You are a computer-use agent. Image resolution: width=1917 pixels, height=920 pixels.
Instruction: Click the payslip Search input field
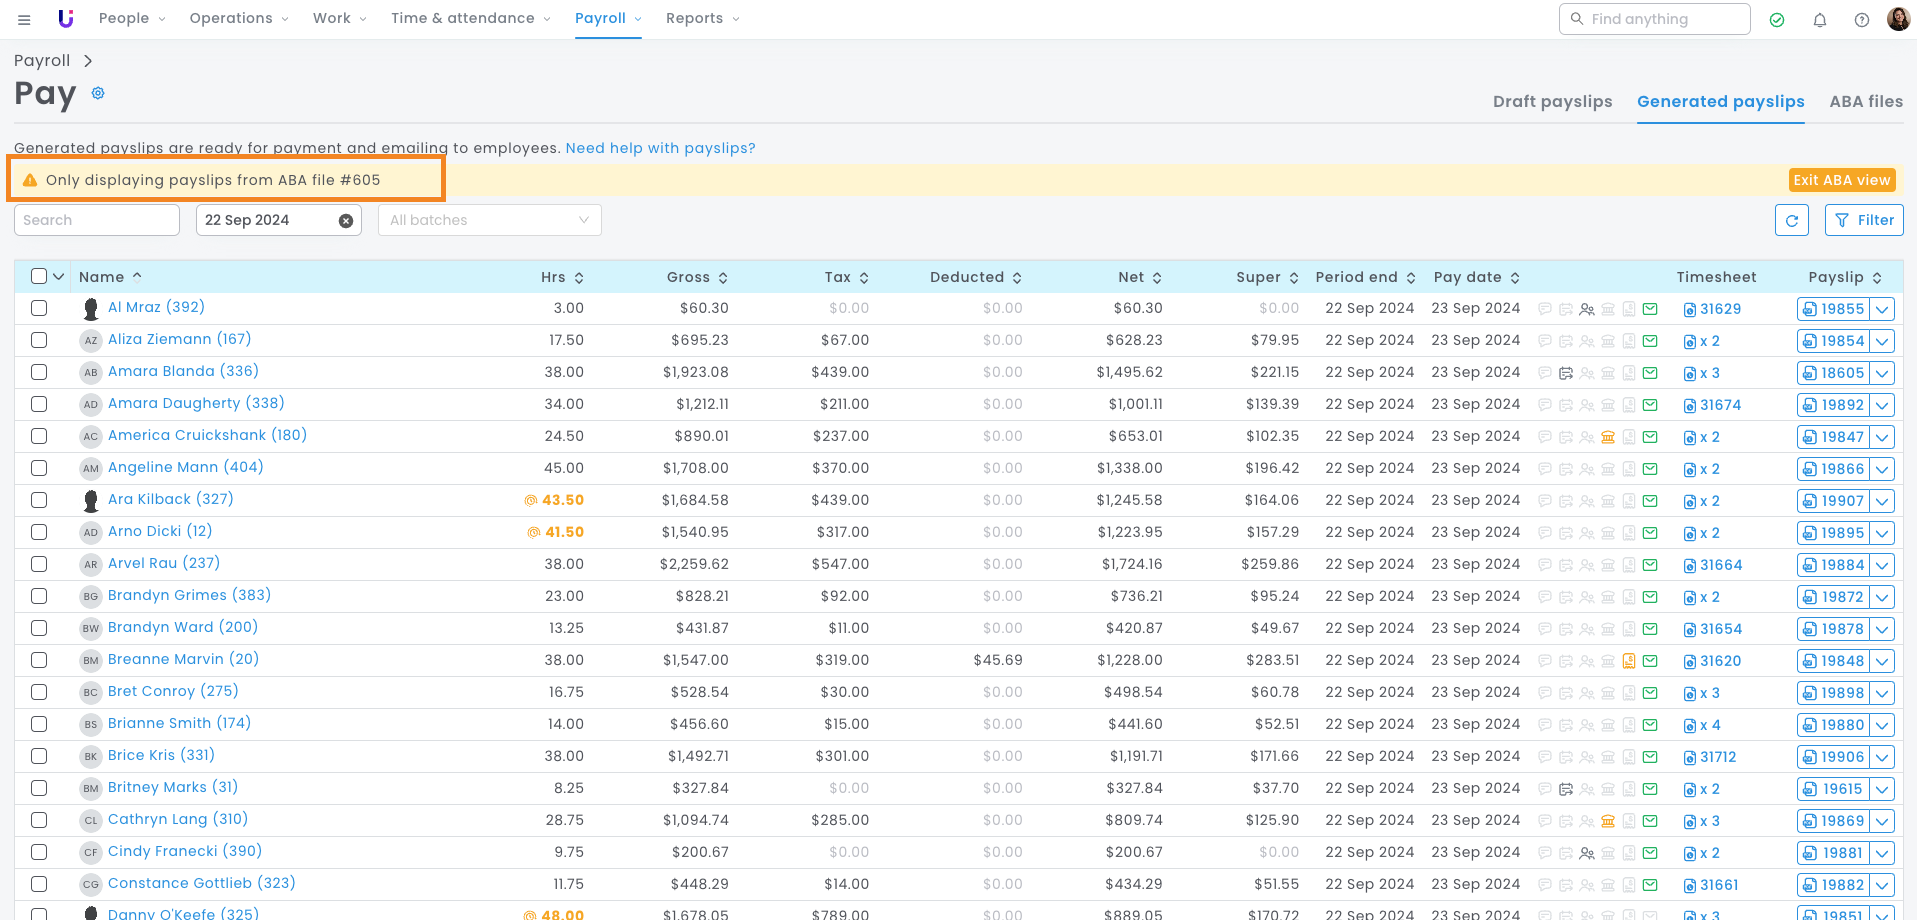97,220
